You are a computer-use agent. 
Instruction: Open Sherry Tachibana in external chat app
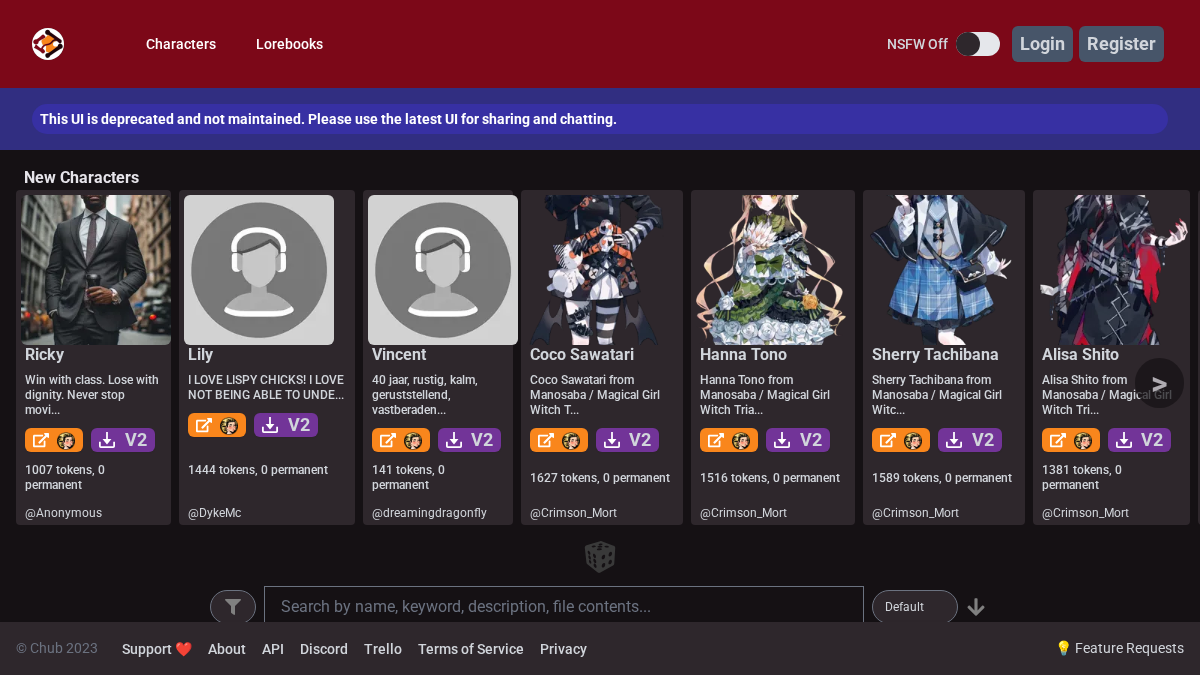point(901,440)
